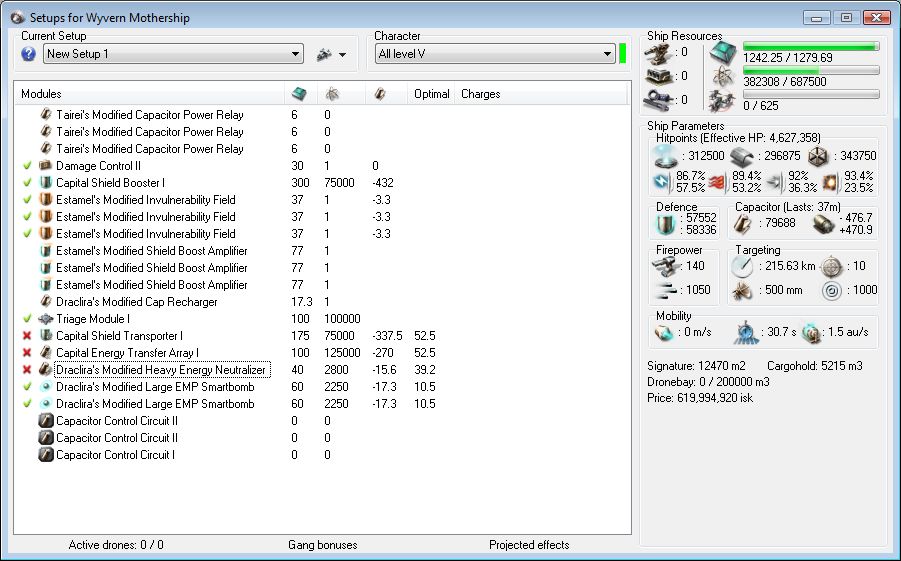This screenshot has width=901, height=561.
Task: Click the Damage Control II module icon
Action: (45, 166)
